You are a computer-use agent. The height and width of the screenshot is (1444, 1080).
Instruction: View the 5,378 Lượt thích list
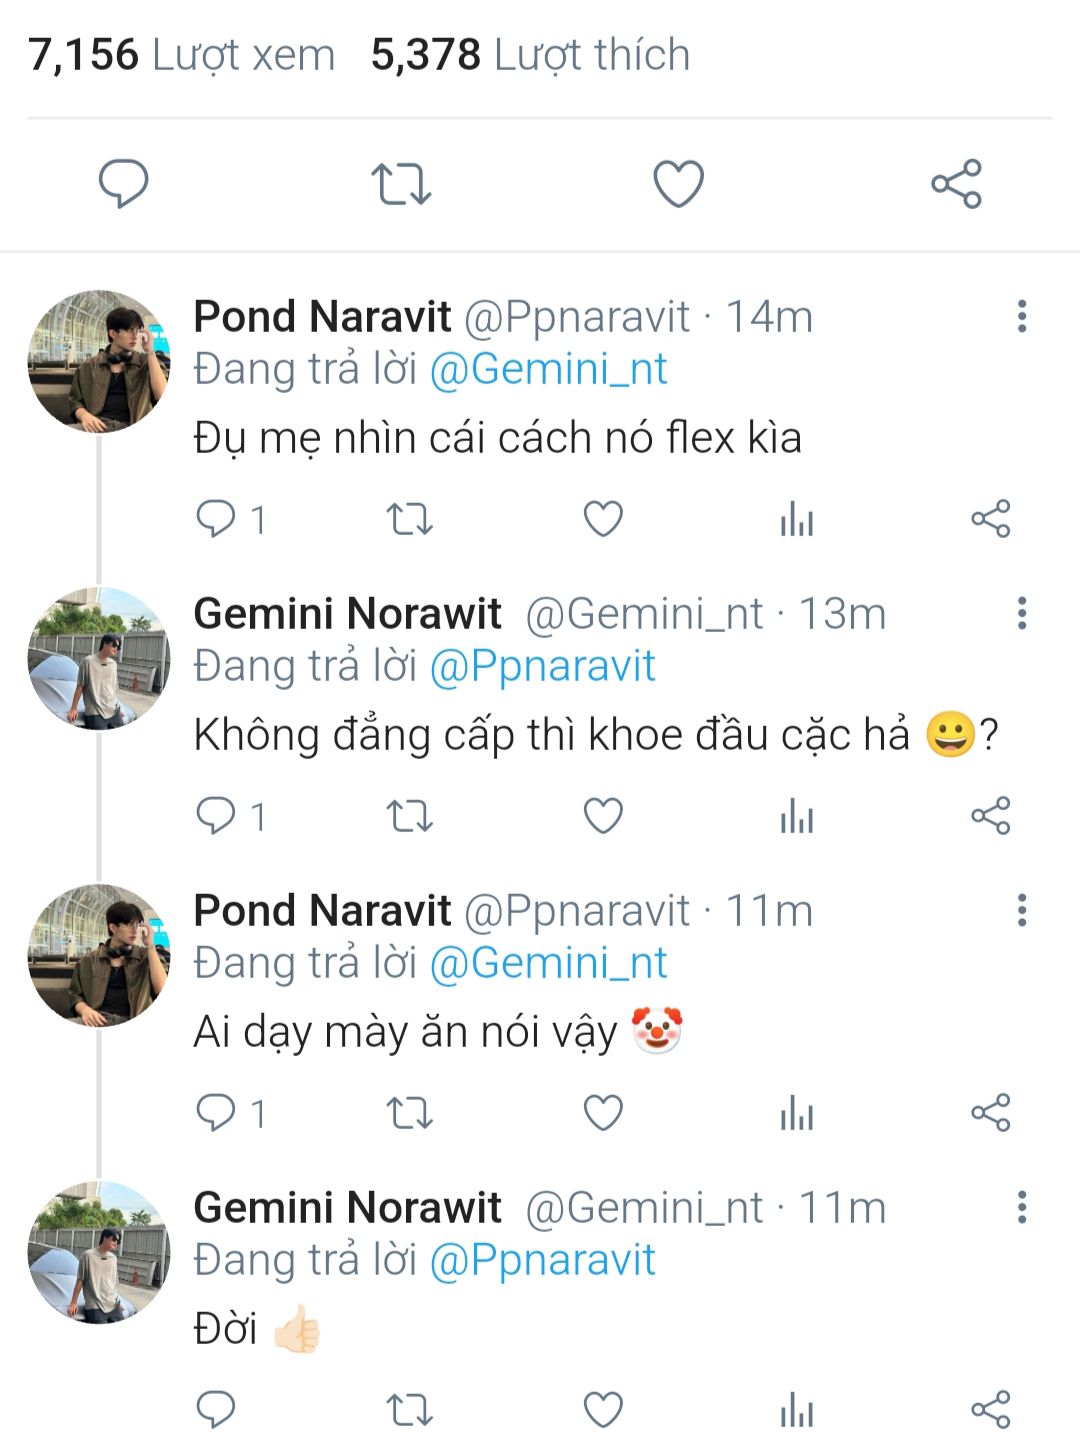[530, 55]
